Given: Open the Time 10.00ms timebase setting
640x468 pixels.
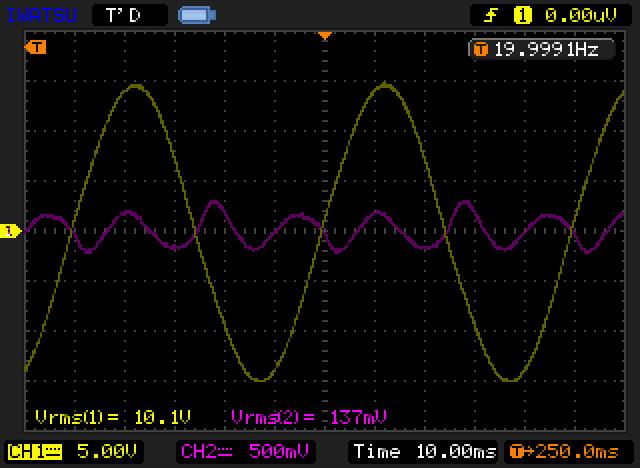Looking at the screenshot, I should [x=424, y=452].
